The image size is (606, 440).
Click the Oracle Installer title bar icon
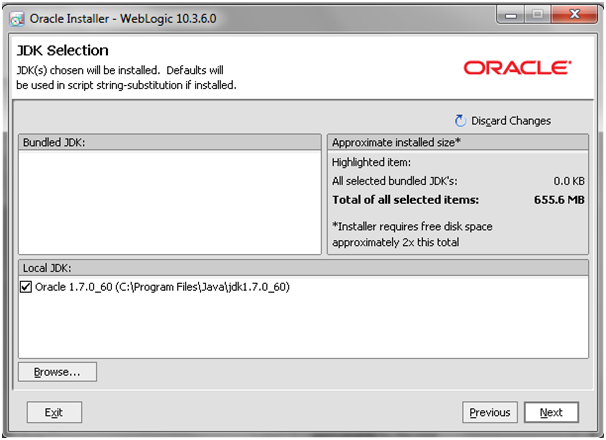17,19
